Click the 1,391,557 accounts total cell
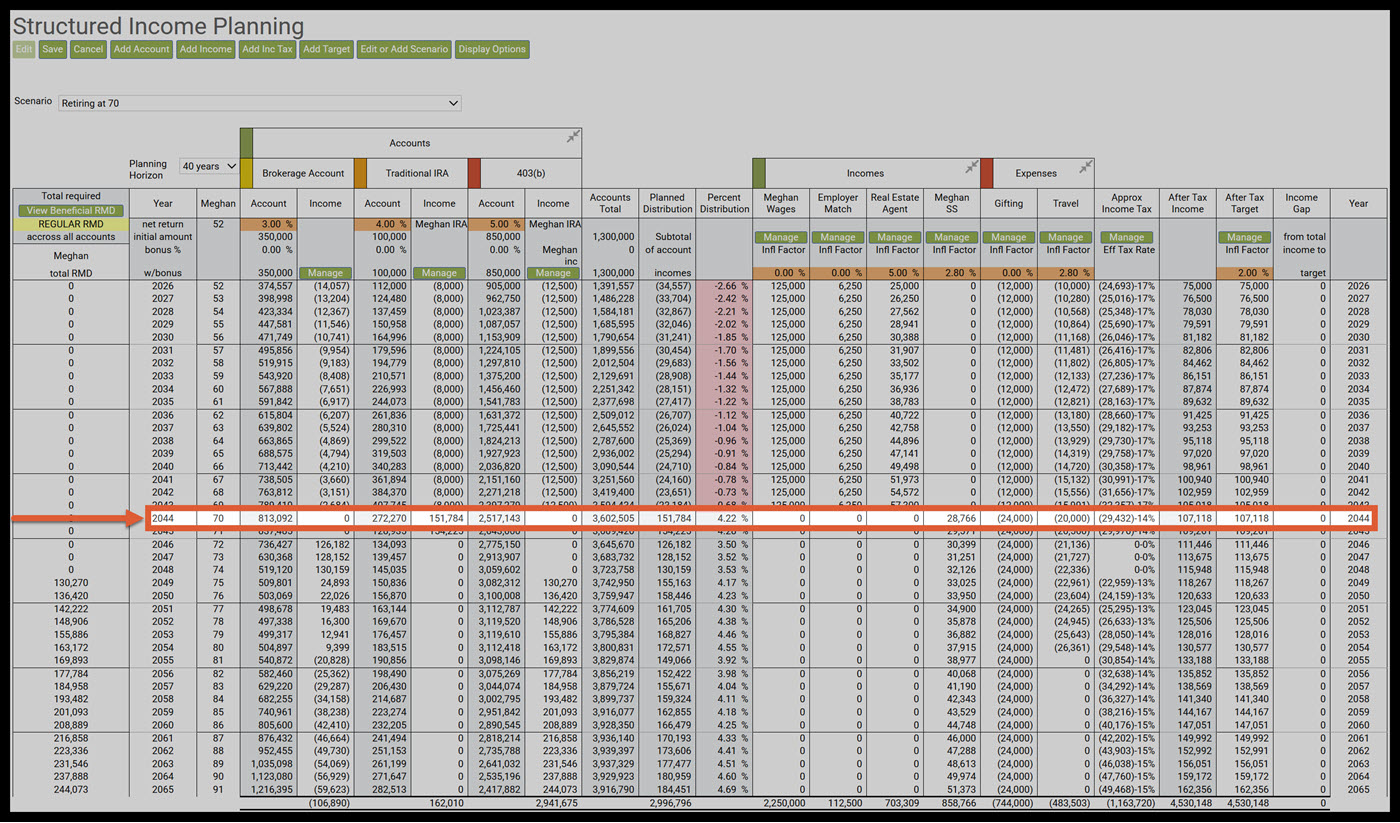 click(x=610, y=286)
